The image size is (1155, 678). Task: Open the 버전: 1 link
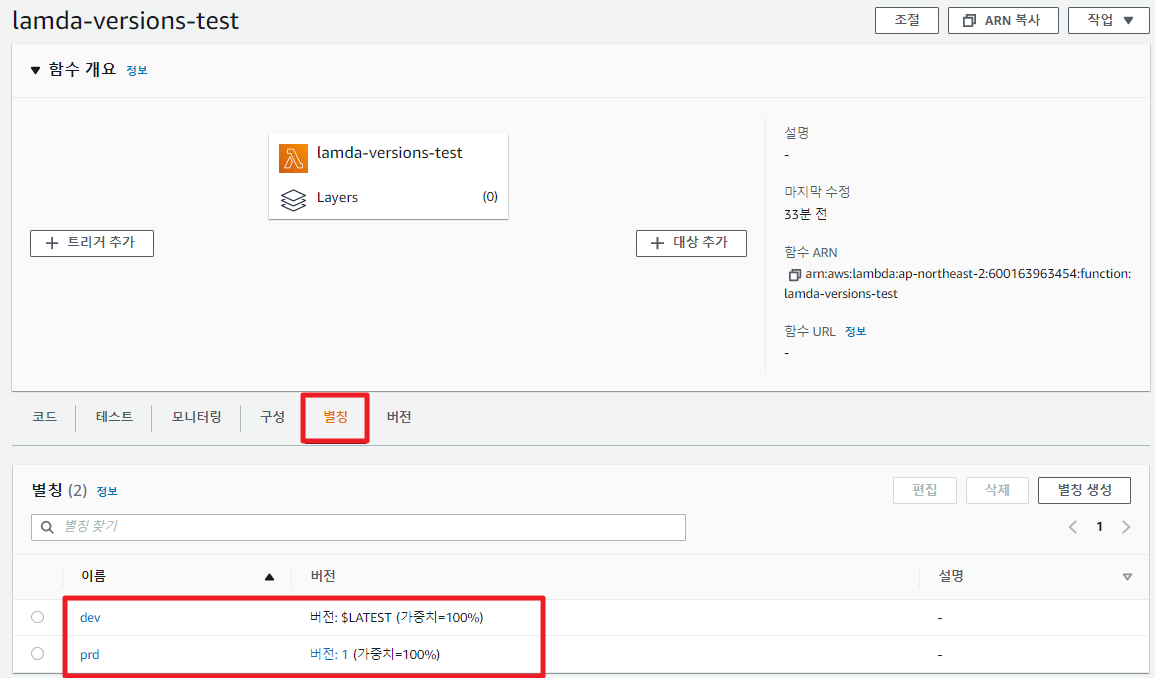pyautogui.click(x=329, y=654)
